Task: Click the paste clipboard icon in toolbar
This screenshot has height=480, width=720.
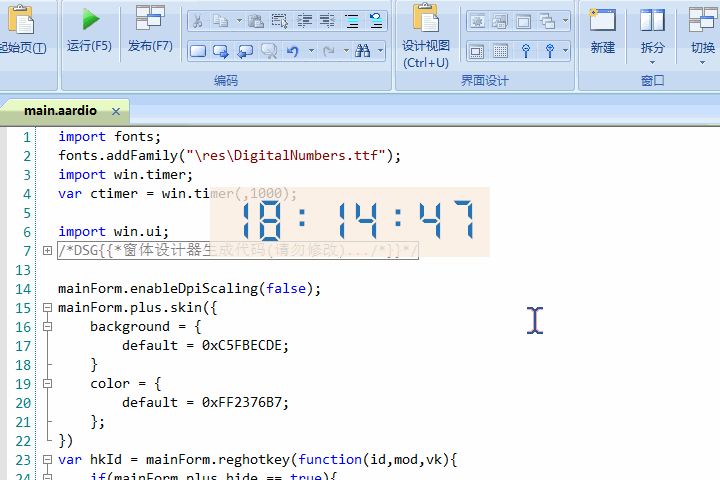Action: [x=256, y=20]
